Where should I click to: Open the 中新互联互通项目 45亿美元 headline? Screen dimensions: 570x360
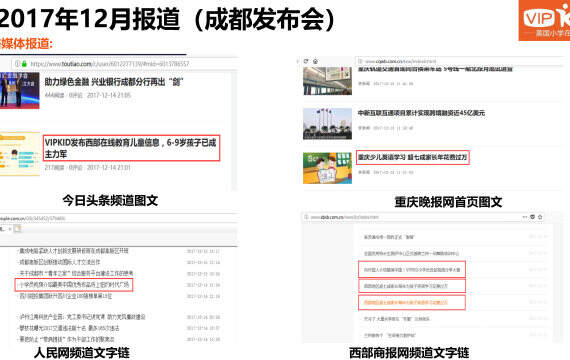[421, 113]
